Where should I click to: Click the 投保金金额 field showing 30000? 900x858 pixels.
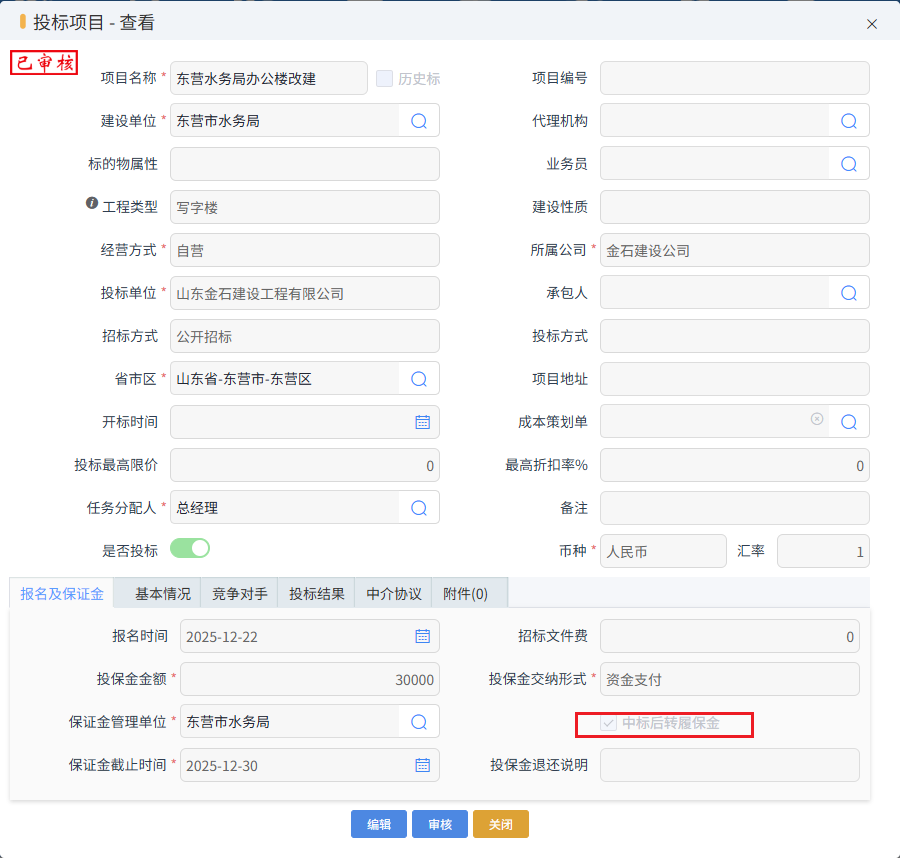pyautogui.click(x=310, y=680)
